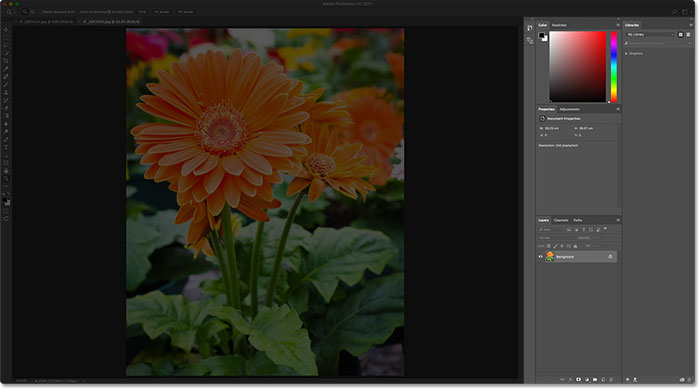Expand the Graphics section in Libraries
The width and height of the screenshot is (700, 390).
click(x=626, y=54)
